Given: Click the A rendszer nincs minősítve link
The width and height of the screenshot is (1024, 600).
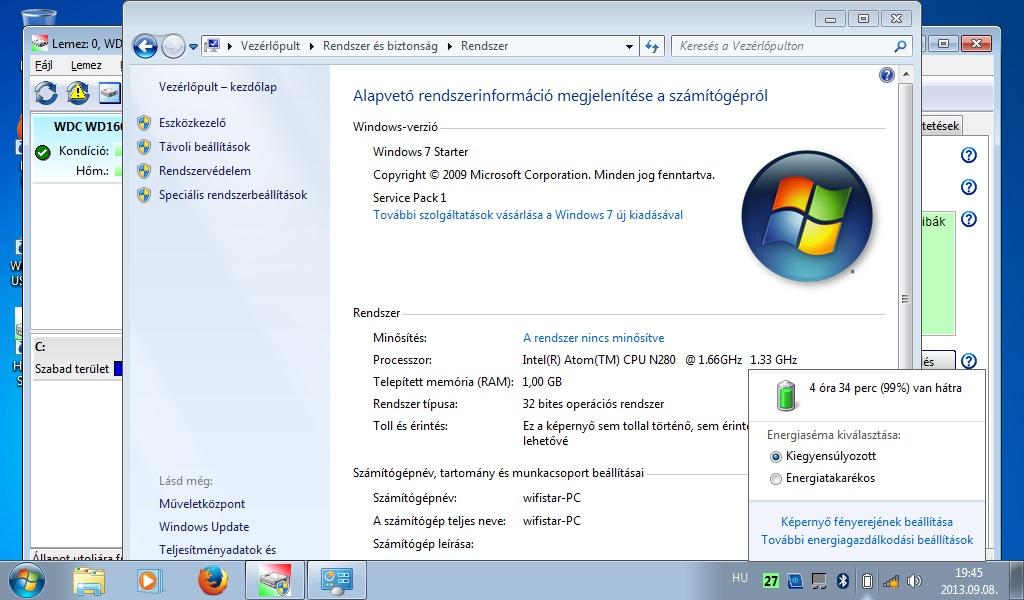Looking at the screenshot, I should pos(593,338).
